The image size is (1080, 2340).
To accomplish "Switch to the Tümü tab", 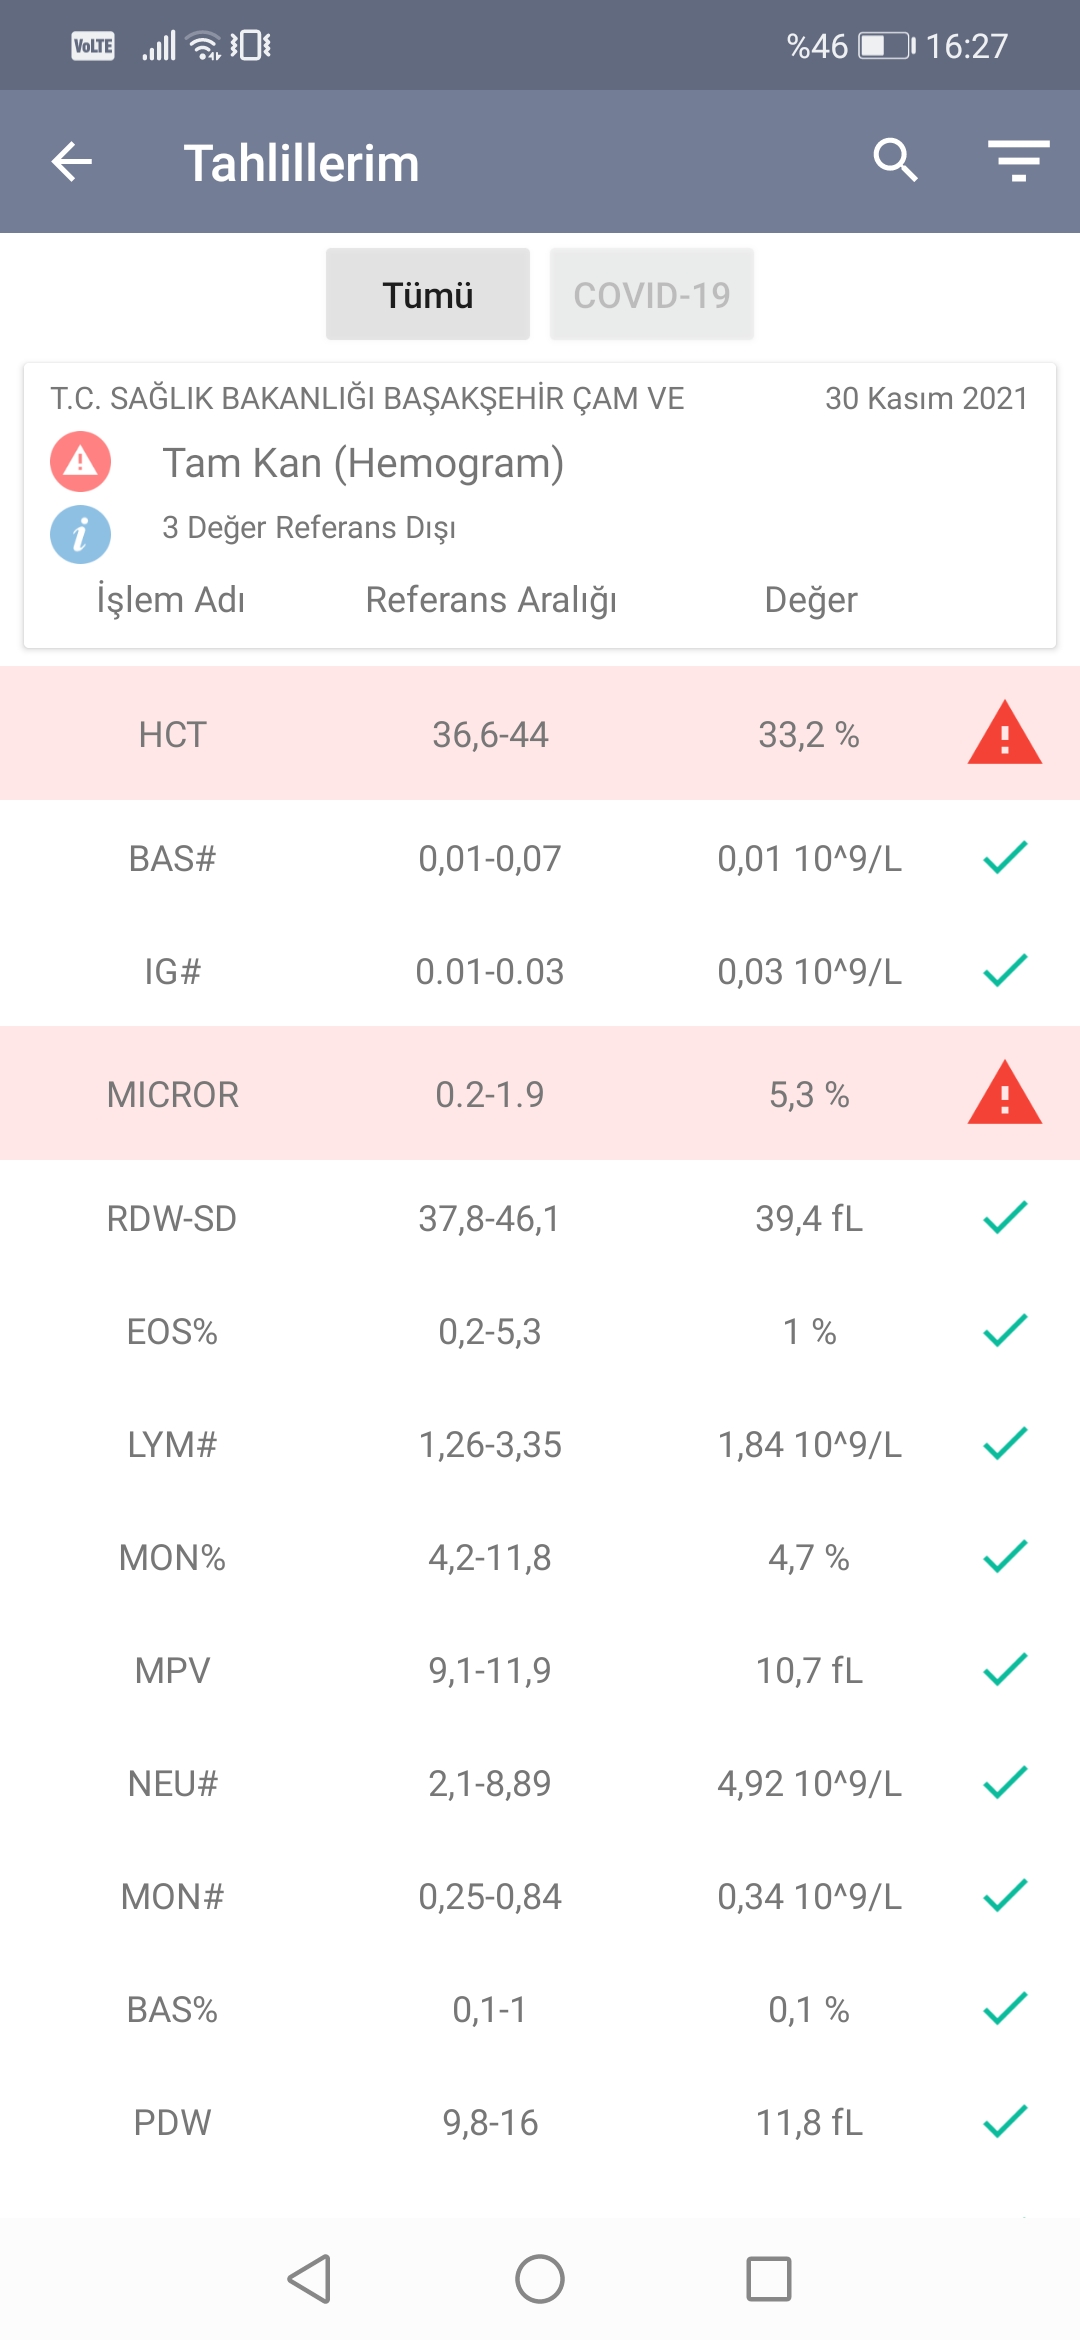I will [x=428, y=295].
